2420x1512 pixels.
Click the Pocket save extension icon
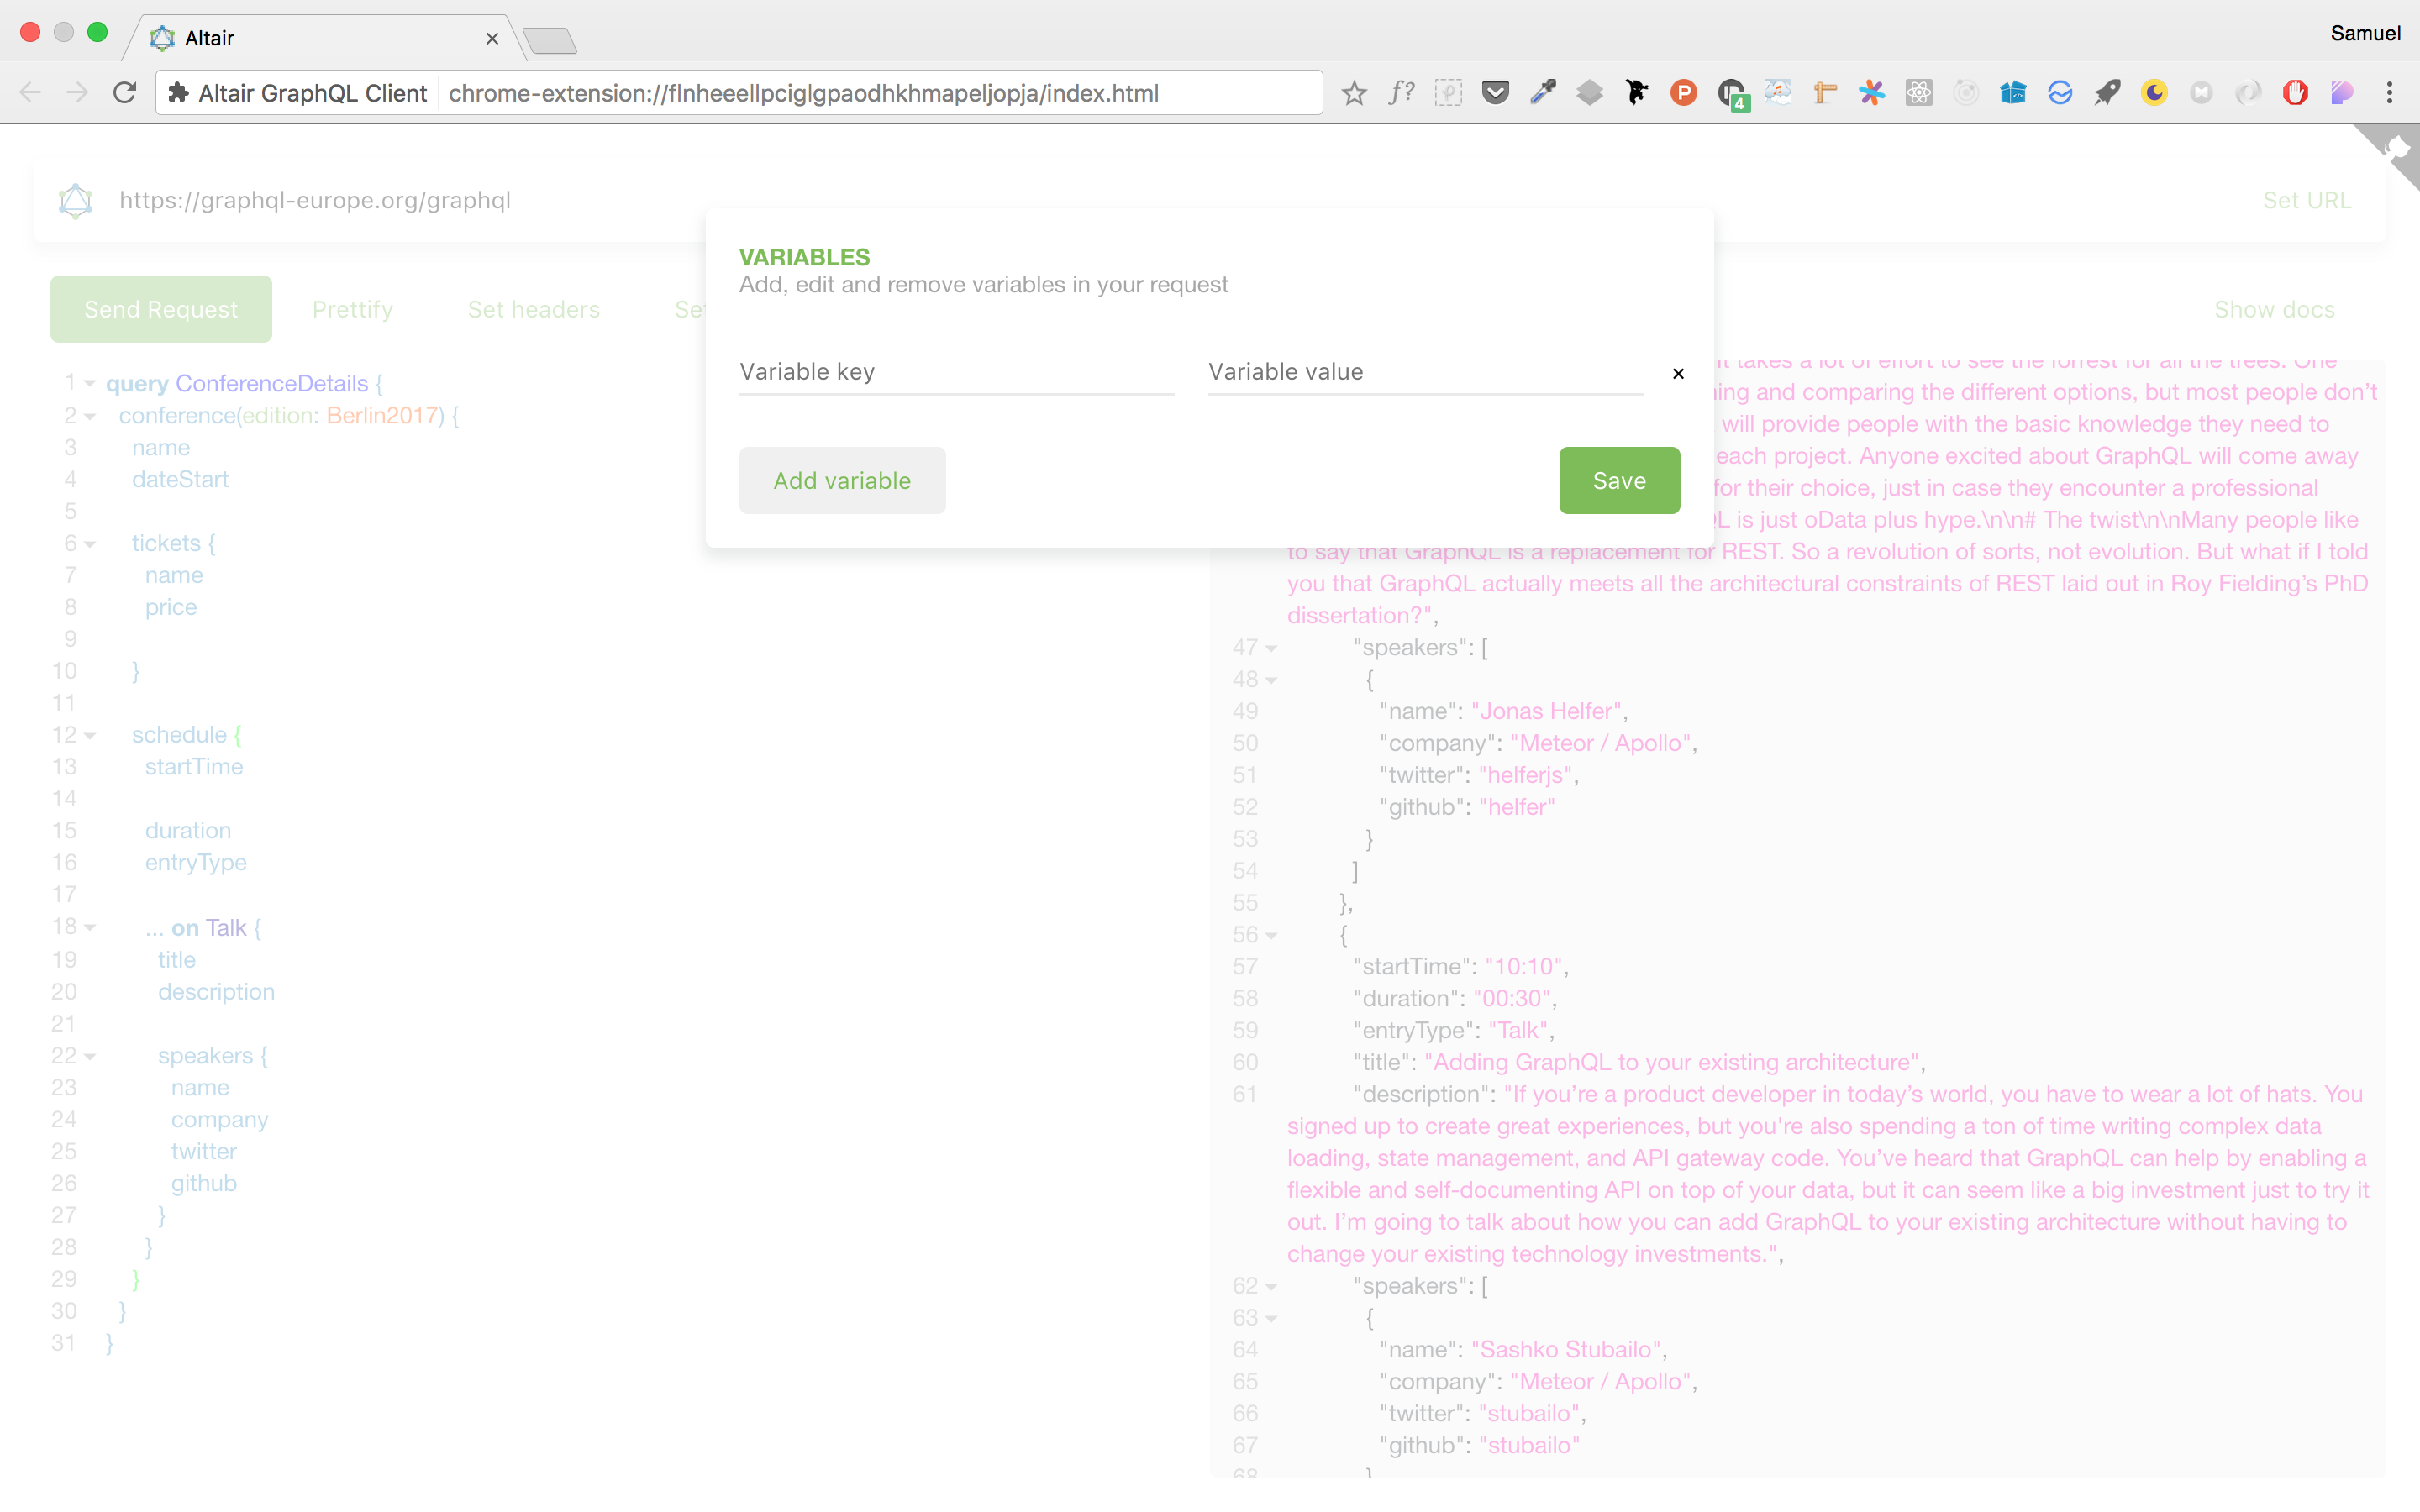(1496, 92)
